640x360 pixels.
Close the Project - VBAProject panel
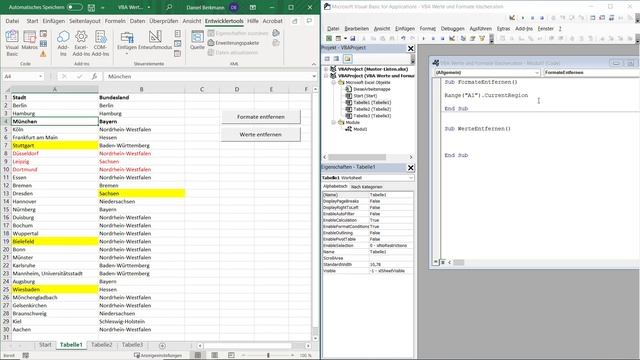click(x=411, y=48)
